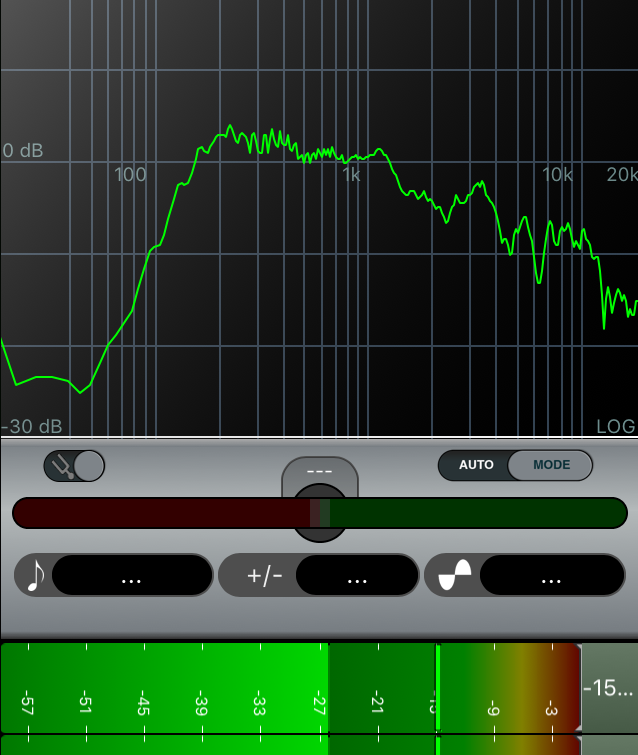The image size is (638, 755).
Task: Tap the sine wave frequency icon
Action: (455, 576)
